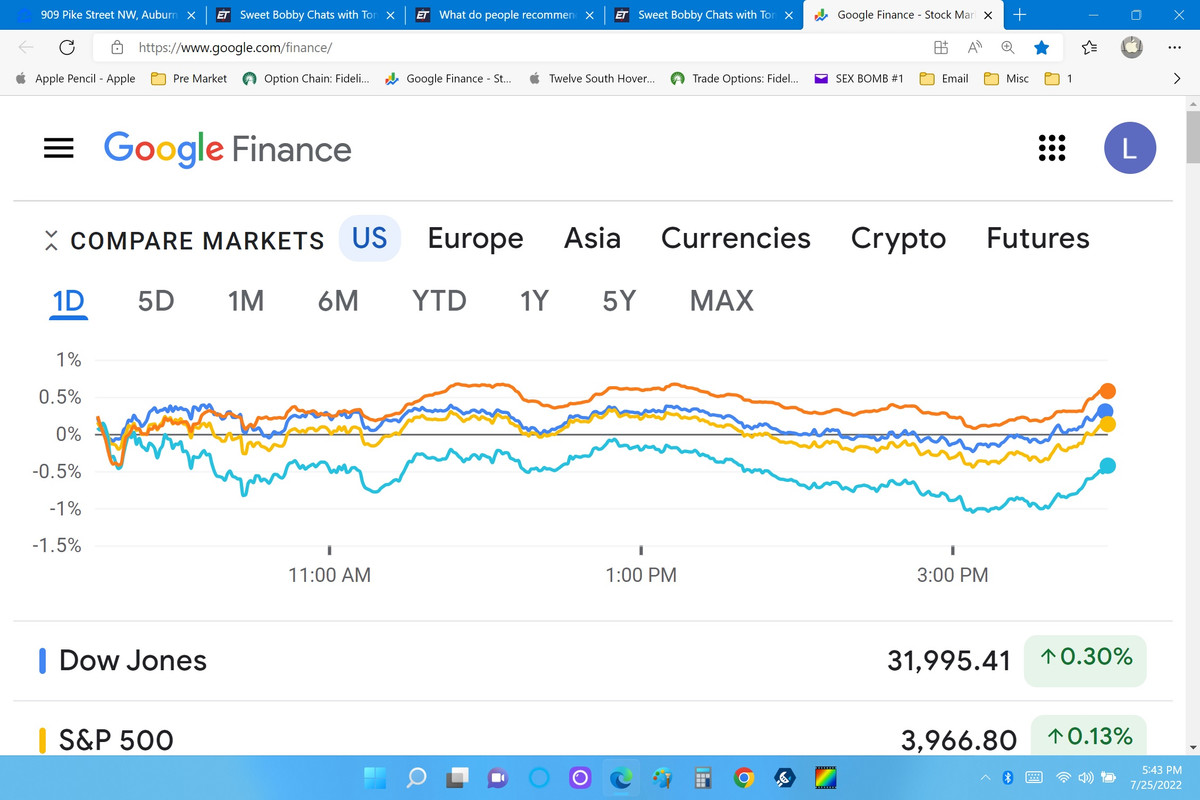Open the Google account avatar L
Screen dimensions: 1200x800
[x=1130, y=148]
